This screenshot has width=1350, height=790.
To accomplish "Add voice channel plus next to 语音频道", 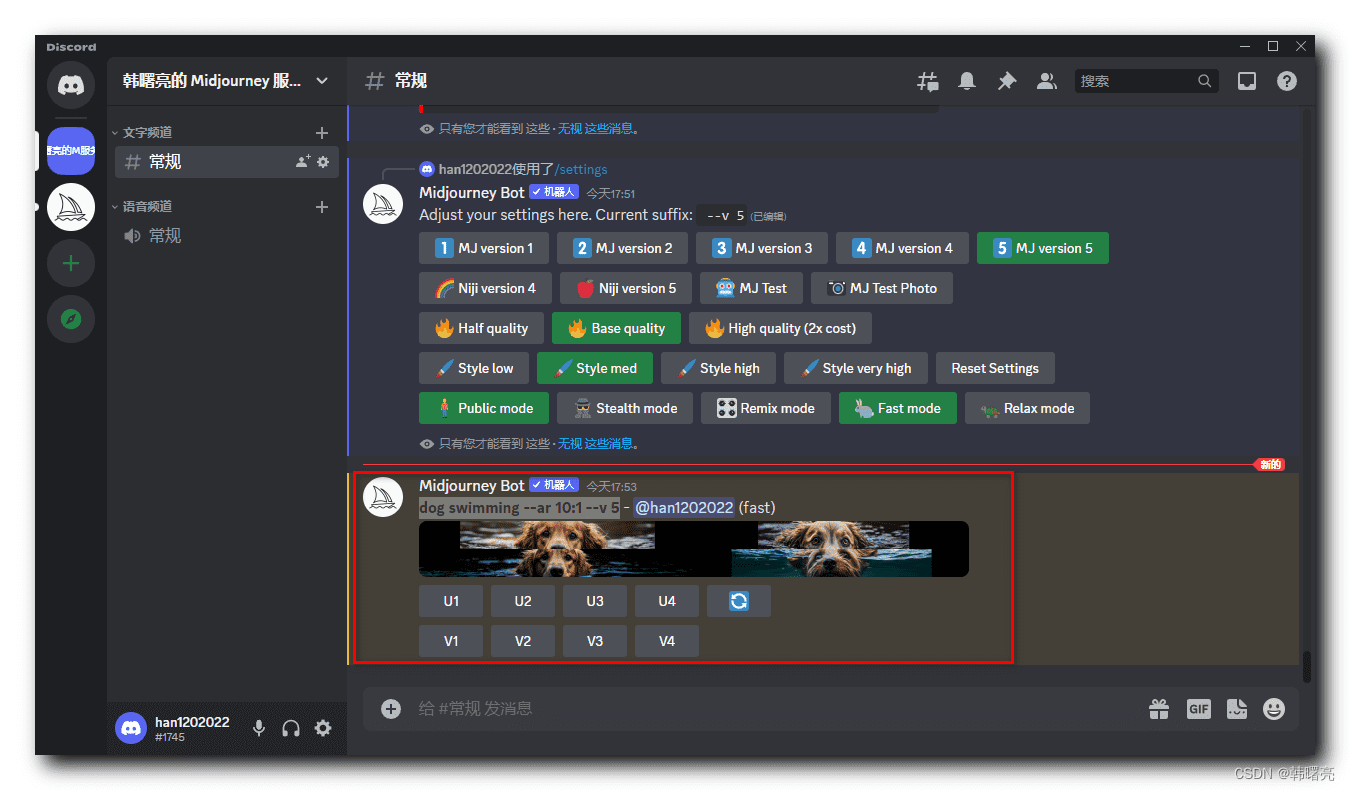I will [322, 206].
